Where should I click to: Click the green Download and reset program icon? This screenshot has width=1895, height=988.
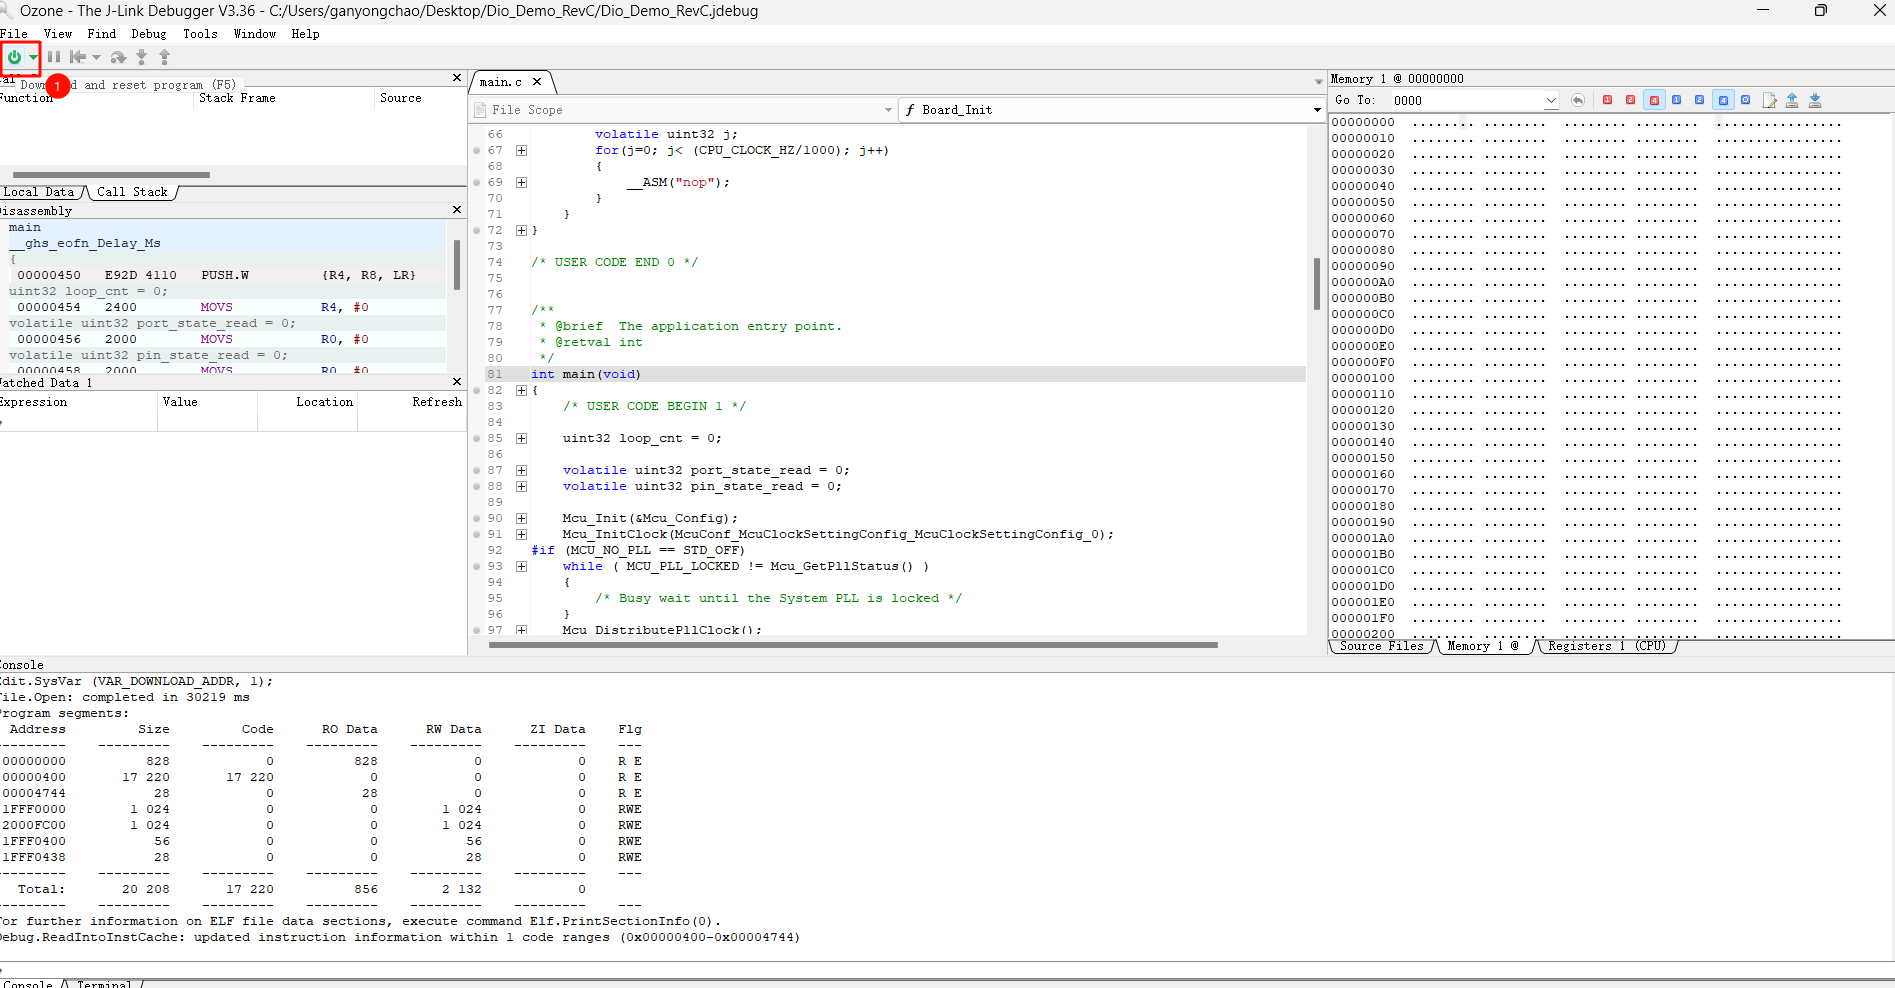click(x=14, y=57)
